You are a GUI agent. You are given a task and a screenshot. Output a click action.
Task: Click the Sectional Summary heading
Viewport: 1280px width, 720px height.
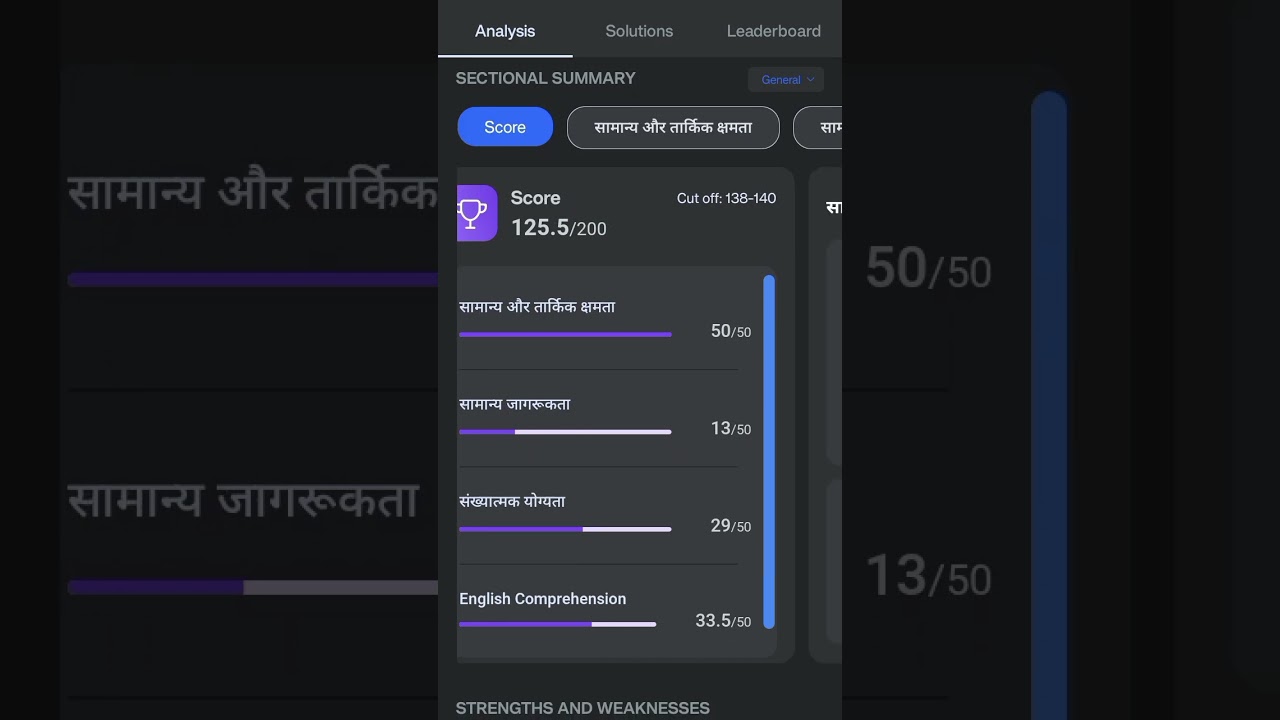545,78
